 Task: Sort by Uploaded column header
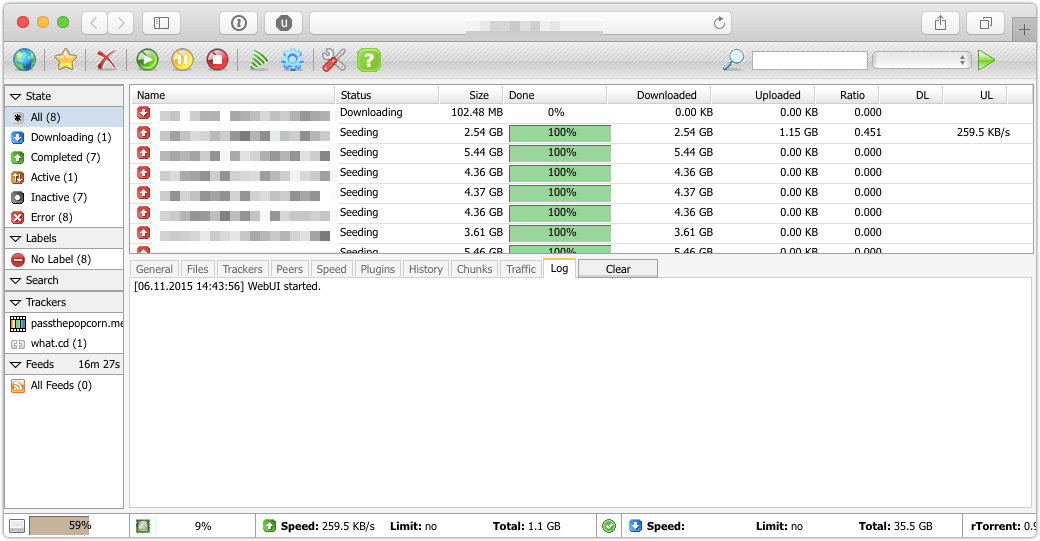click(x=763, y=95)
